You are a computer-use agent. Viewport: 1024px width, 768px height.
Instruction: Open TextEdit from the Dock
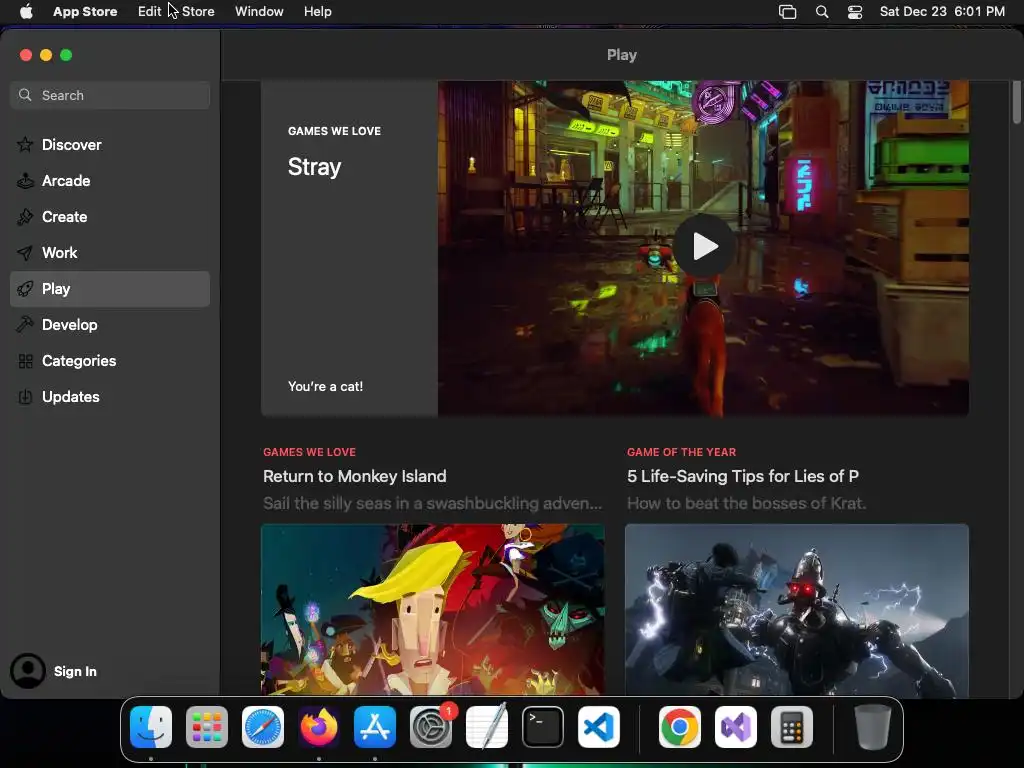point(487,727)
